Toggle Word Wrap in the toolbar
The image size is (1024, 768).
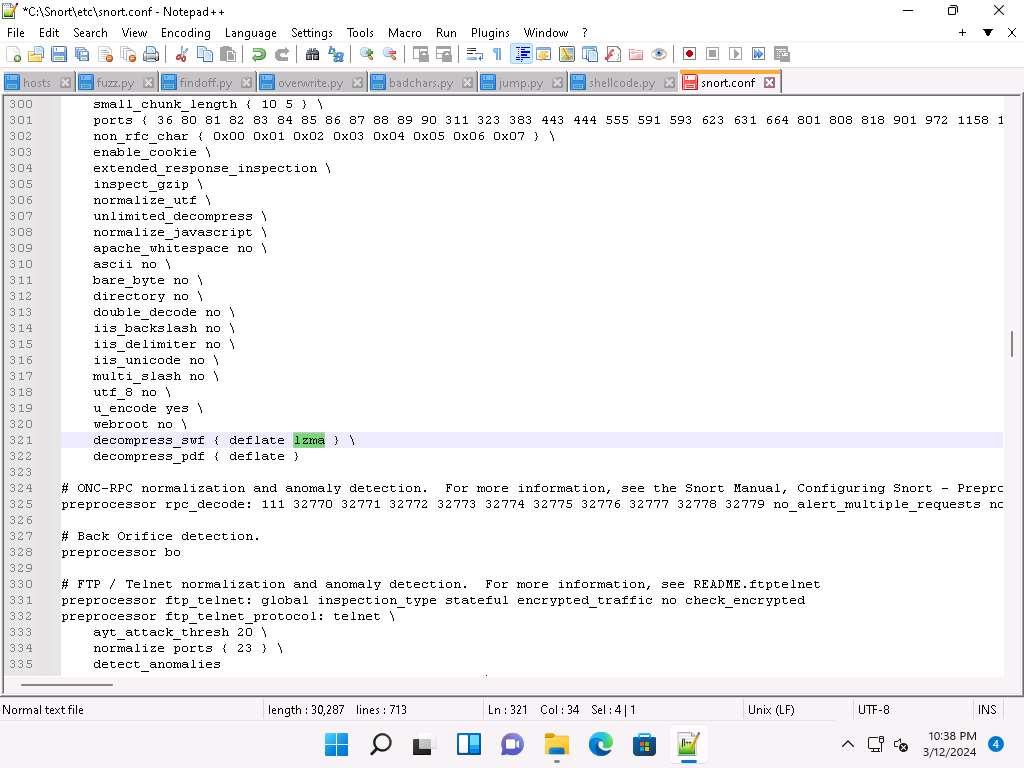[474, 54]
